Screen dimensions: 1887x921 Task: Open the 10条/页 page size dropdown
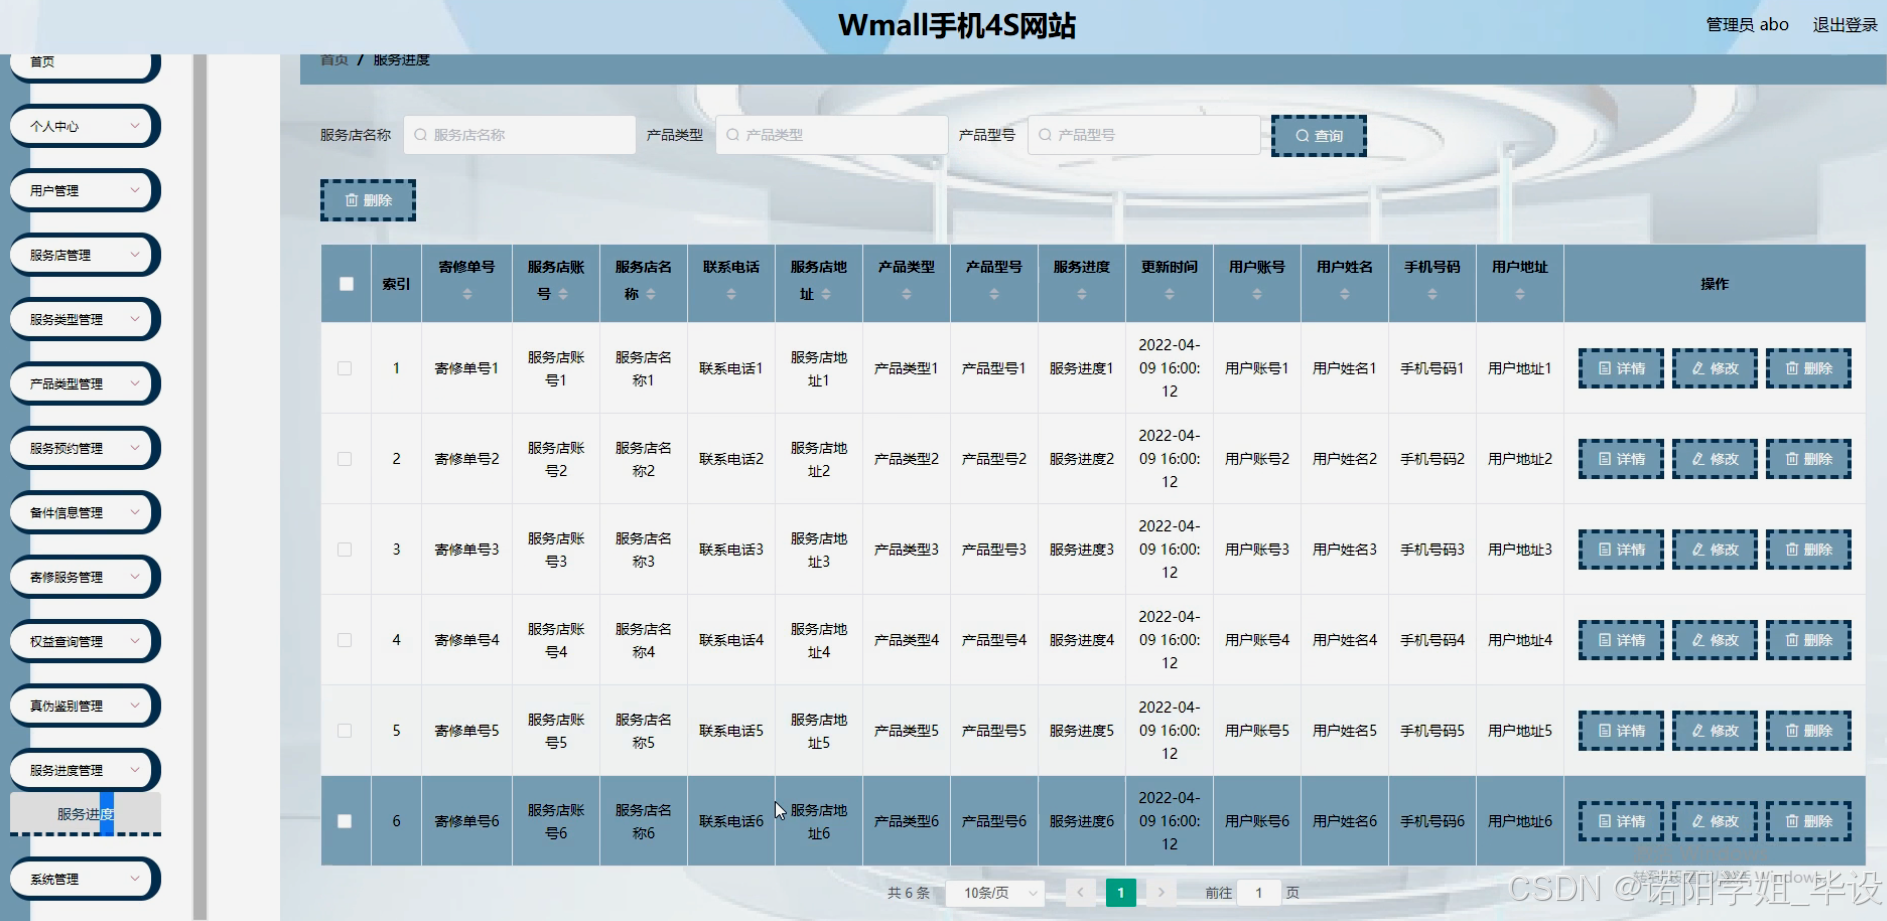[x=993, y=892]
